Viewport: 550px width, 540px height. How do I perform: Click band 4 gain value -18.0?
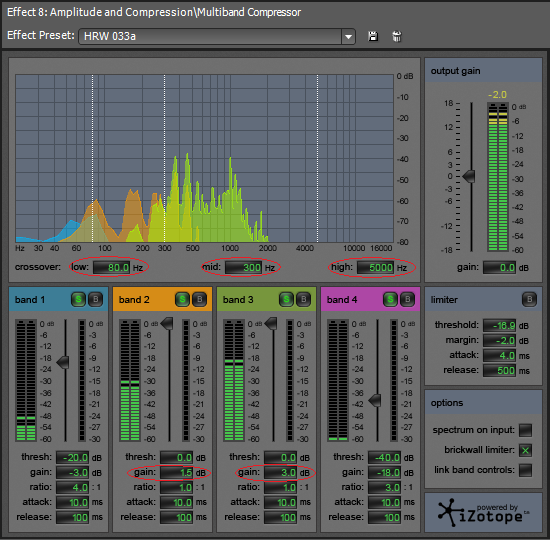384,473
